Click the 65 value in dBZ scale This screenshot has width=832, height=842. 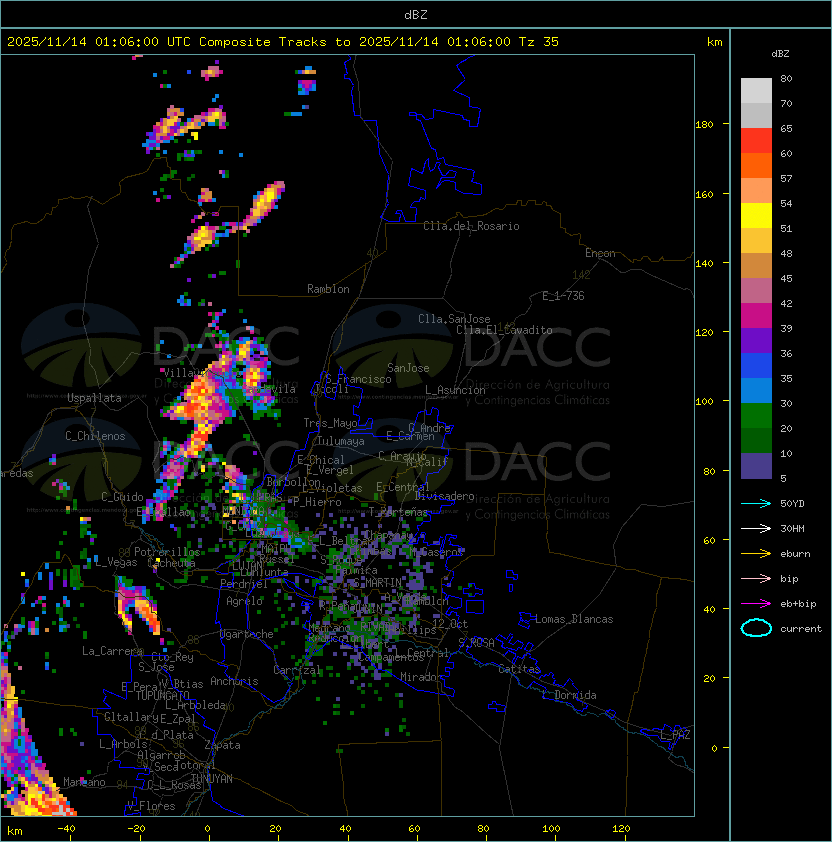click(786, 128)
